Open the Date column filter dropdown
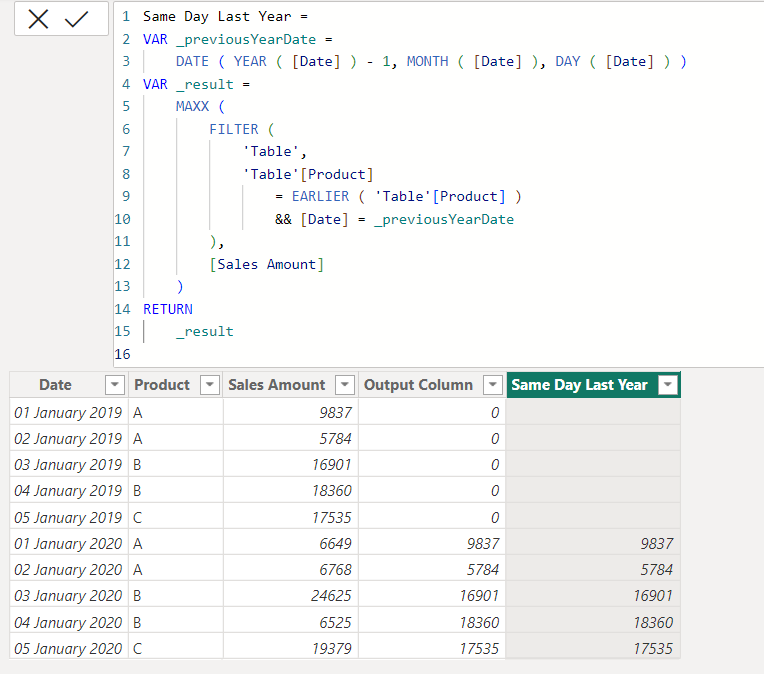 click(115, 385)
